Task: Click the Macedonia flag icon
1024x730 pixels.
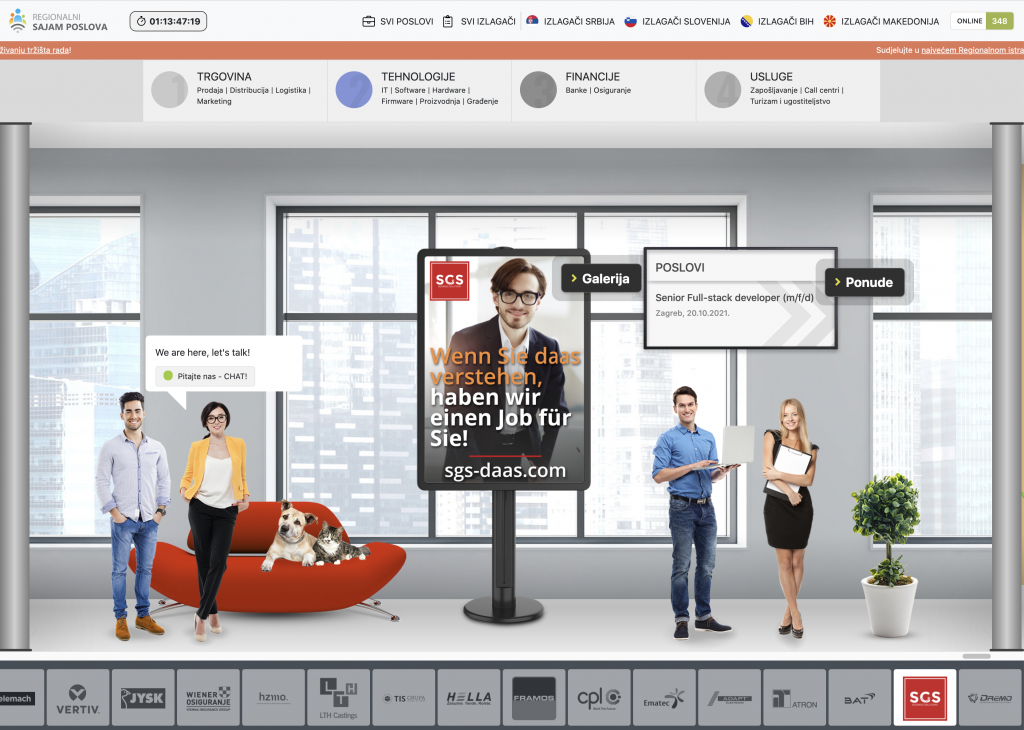Action: click(829, 22)
